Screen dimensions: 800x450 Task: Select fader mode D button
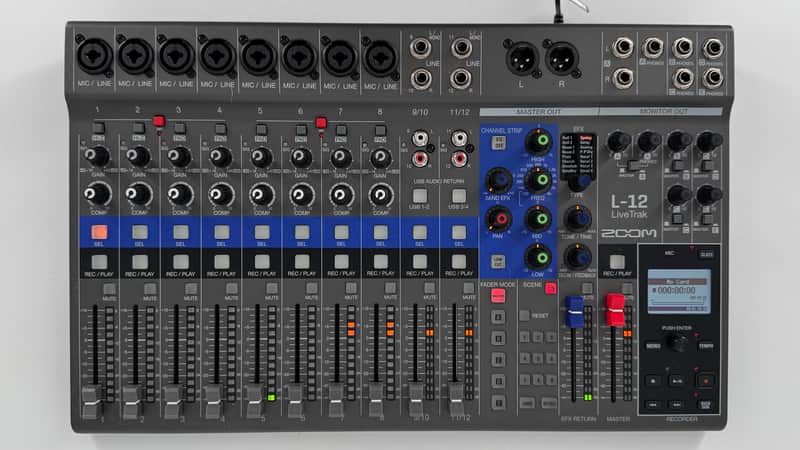click(x=498, y=381)
